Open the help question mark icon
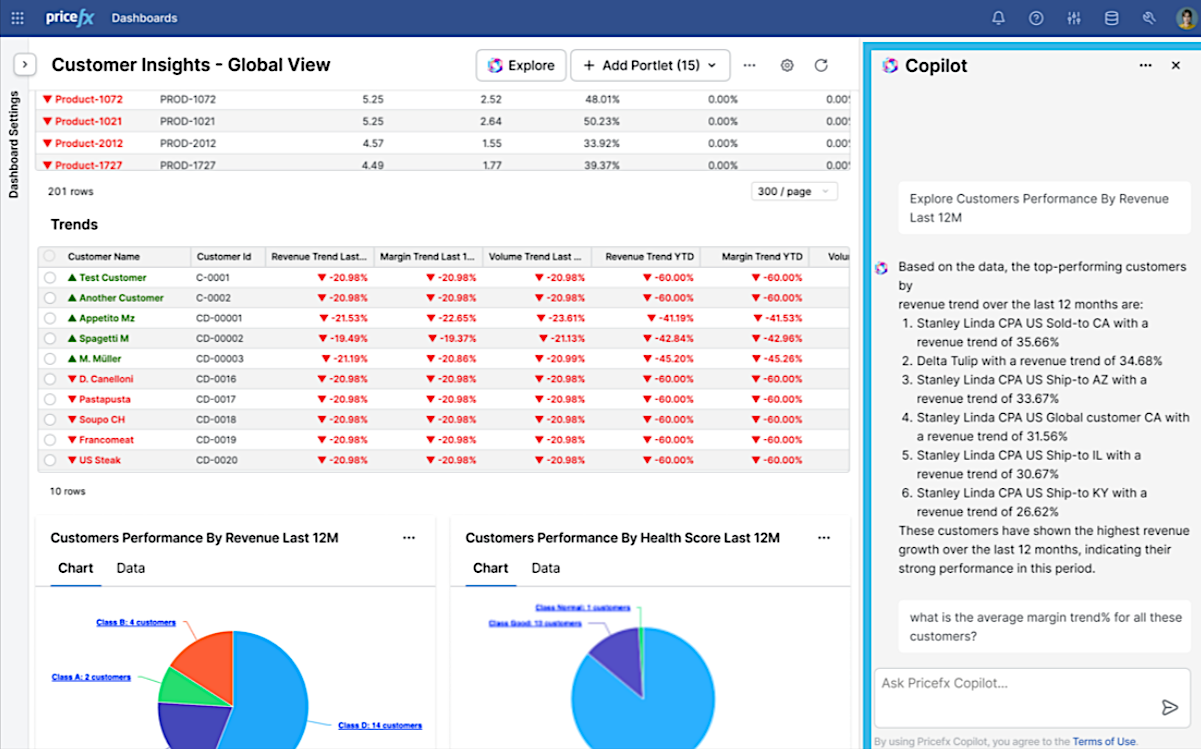 point(1036,18)
